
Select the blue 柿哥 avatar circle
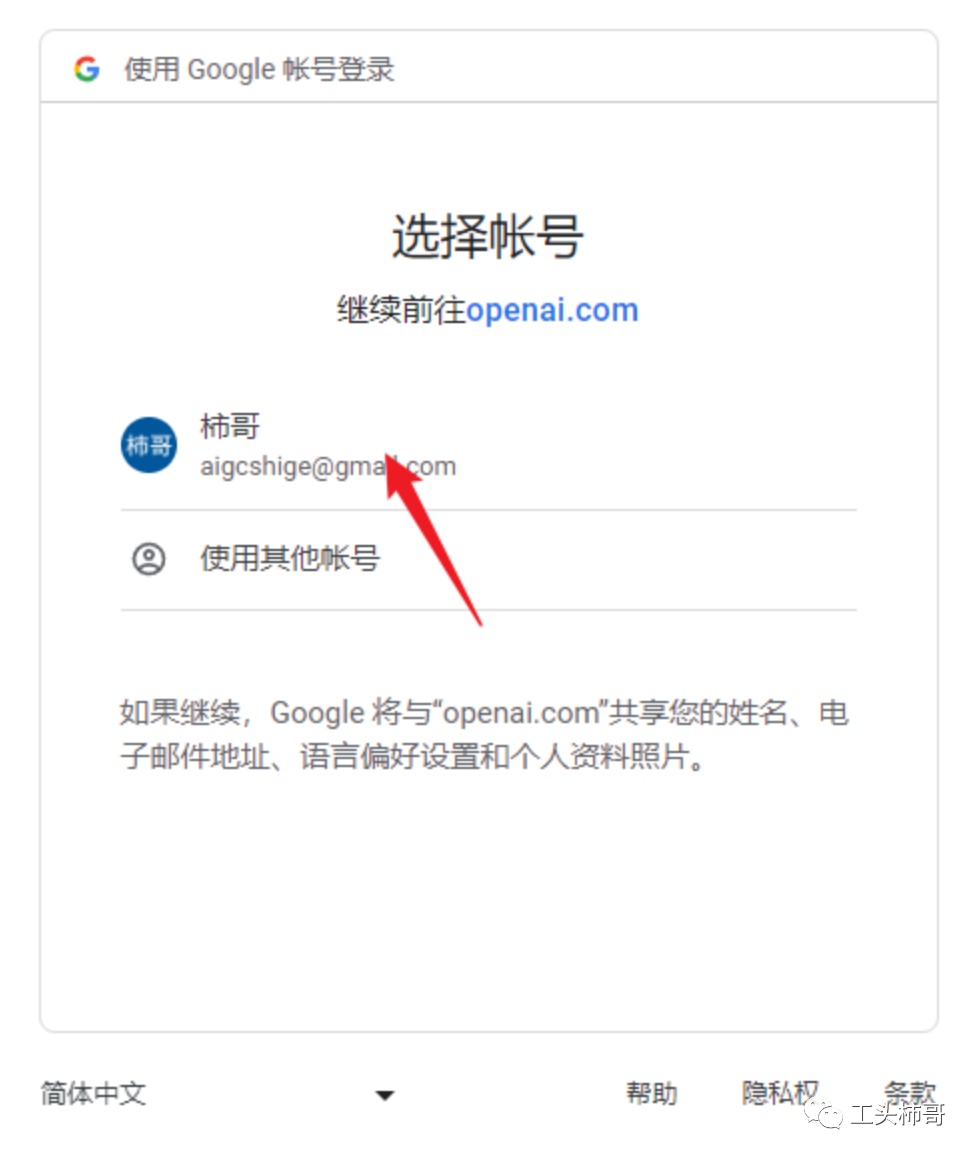pyautogui.click(x=149, y=445)
